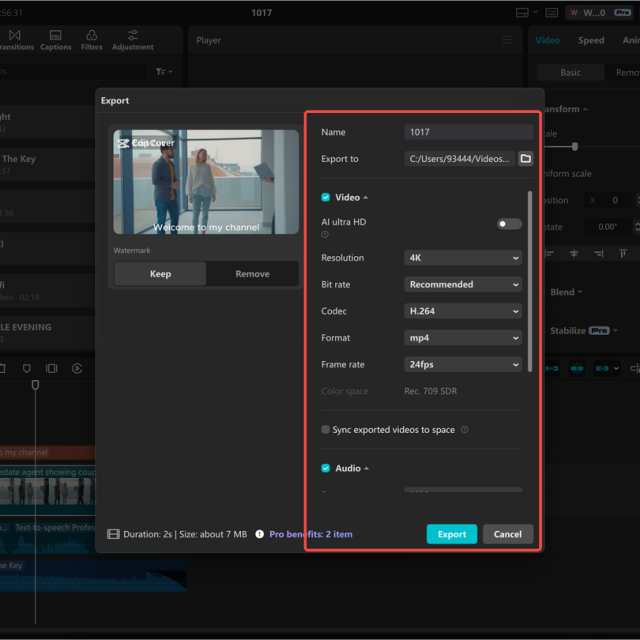Uncheck the Audio export checkbox

(326, 468)
